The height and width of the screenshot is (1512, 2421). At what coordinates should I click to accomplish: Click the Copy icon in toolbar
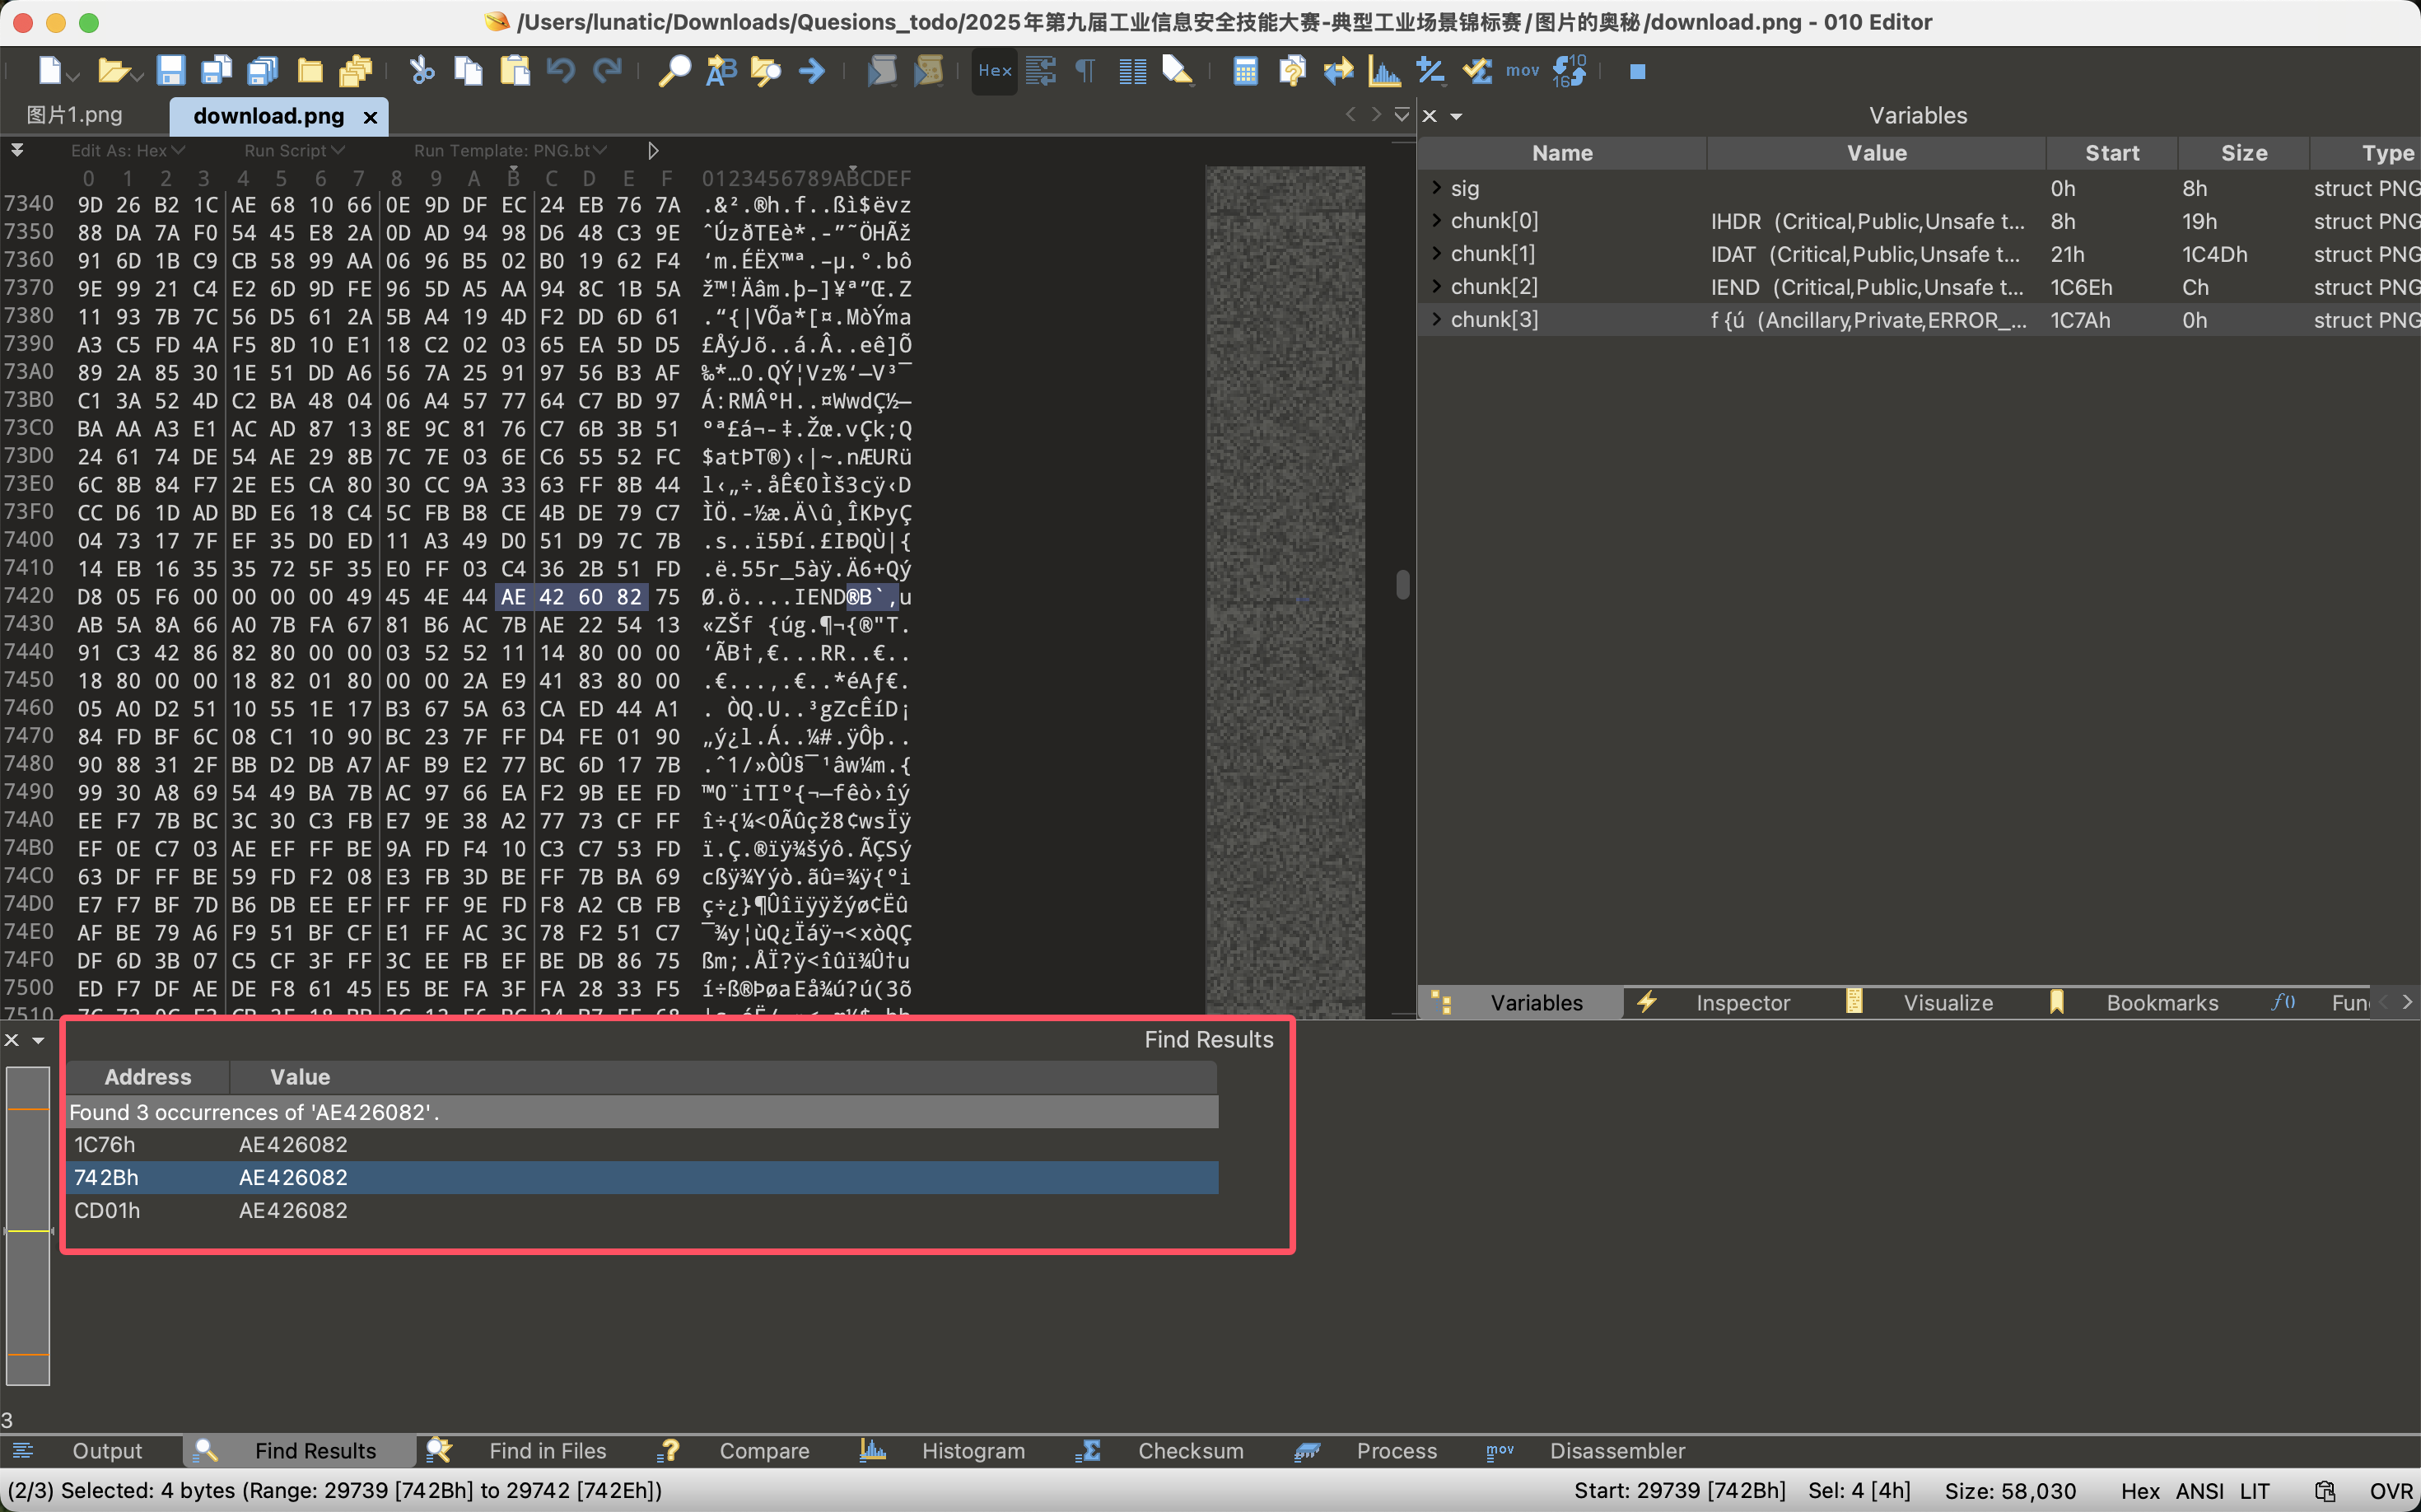coord(468,70)
